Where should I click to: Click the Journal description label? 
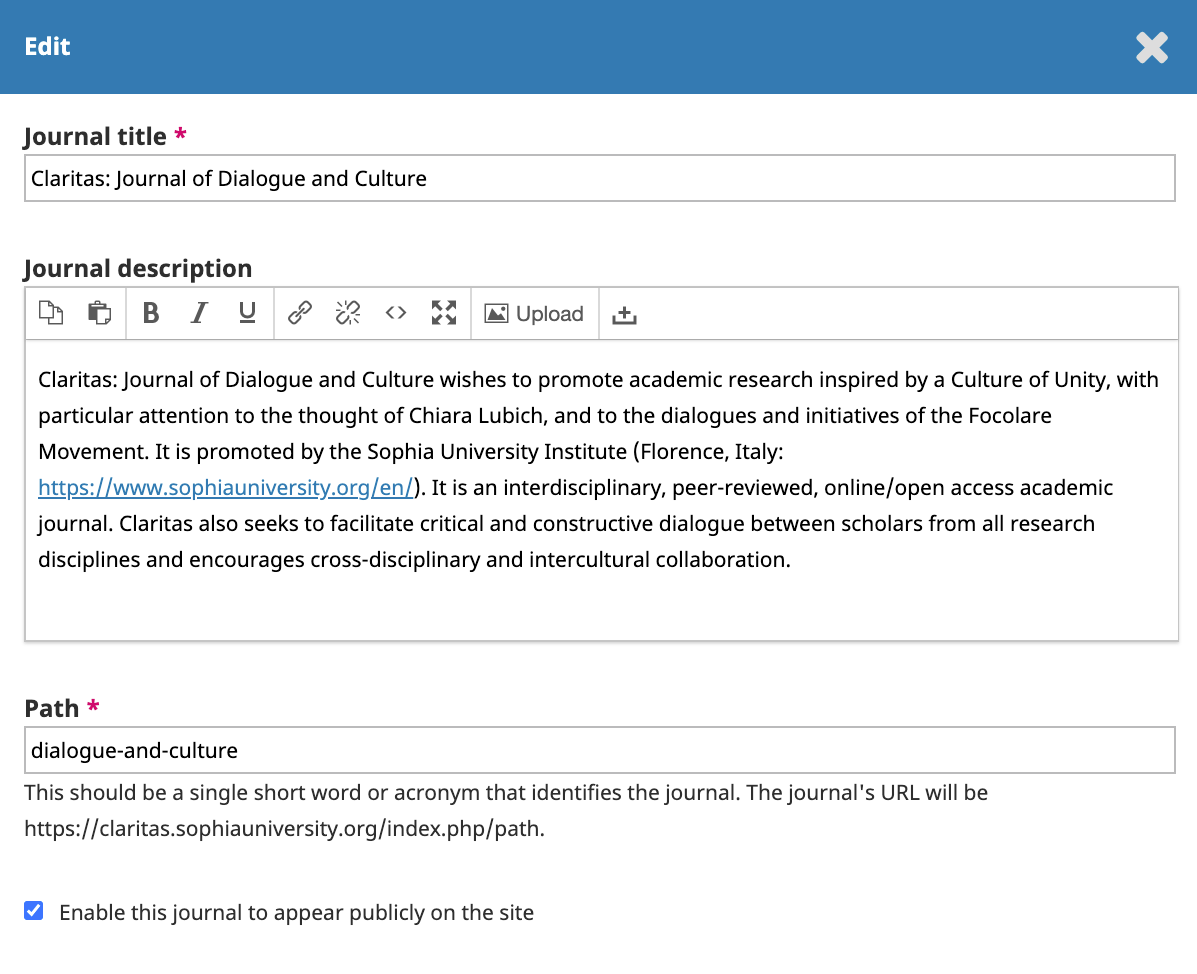tap(138, 269)
